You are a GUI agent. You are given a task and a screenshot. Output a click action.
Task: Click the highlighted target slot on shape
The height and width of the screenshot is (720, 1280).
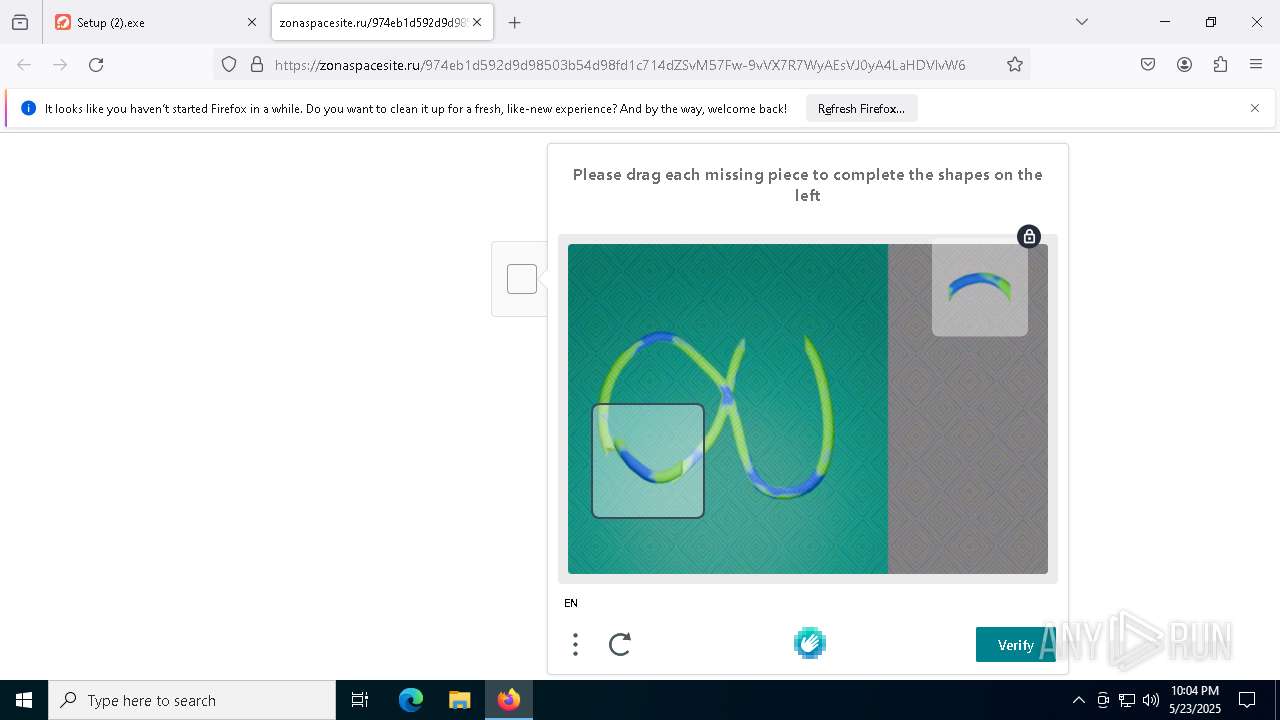[648, 461]
